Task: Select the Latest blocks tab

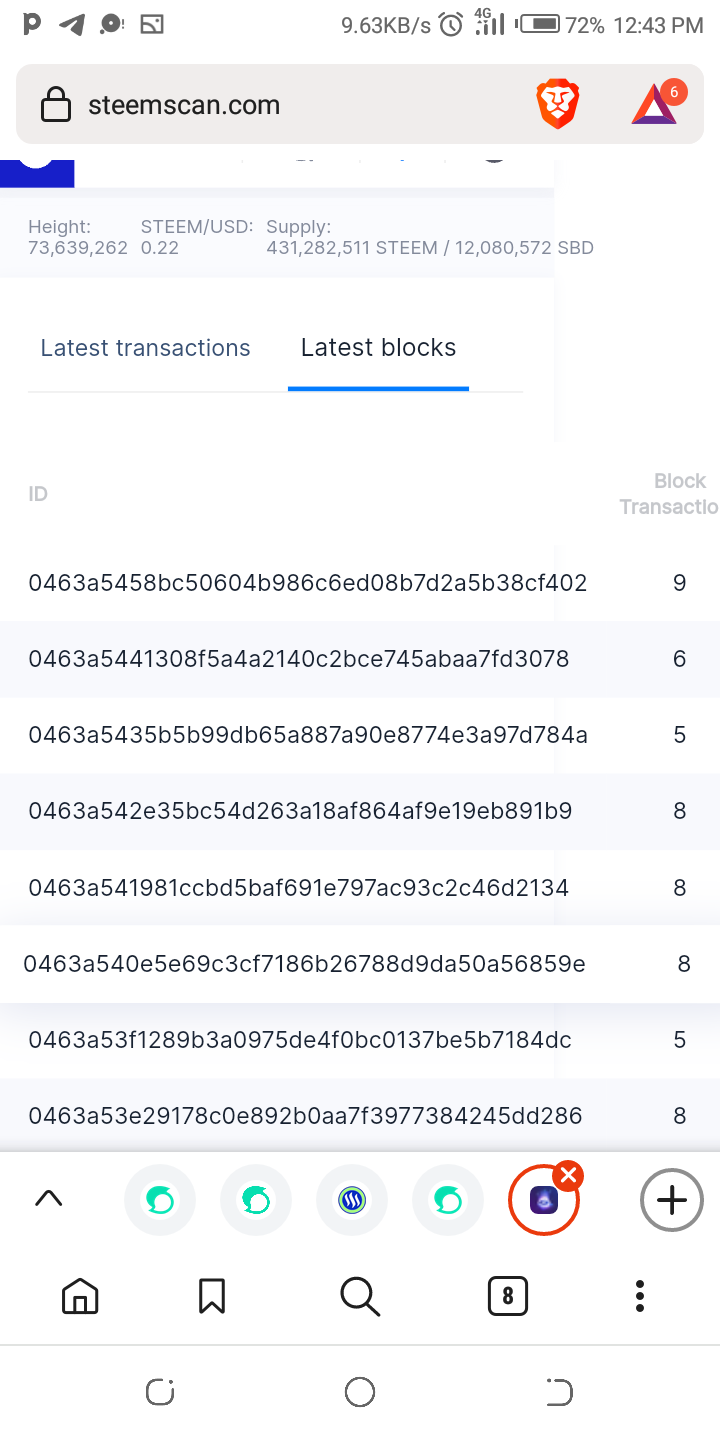Action: click(378, 348)
